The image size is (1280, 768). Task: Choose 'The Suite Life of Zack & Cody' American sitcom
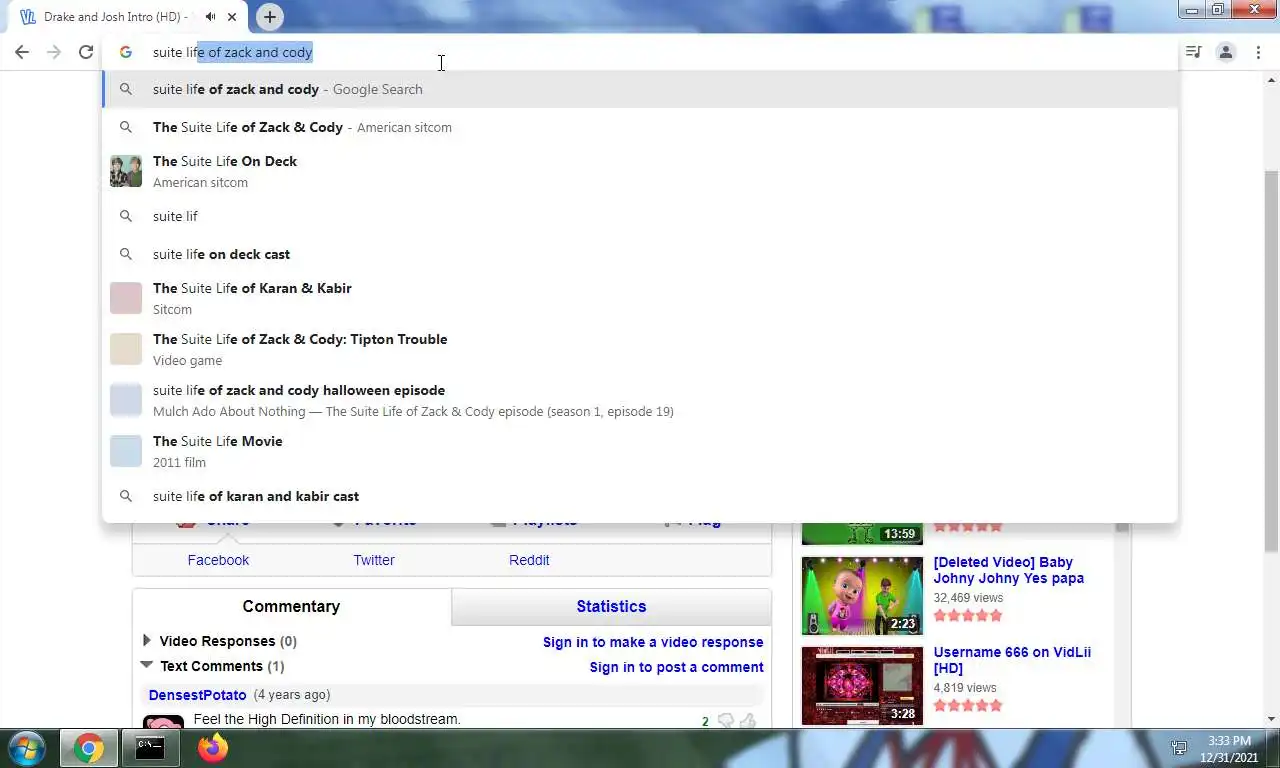pyautogui.click(x=640, y=127)
